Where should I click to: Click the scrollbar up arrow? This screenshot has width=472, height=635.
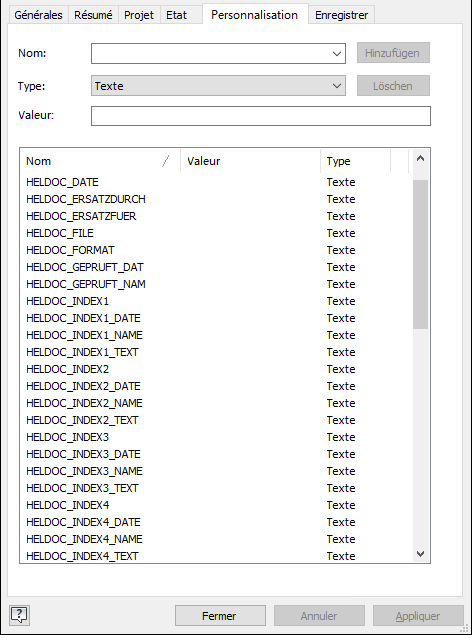pos(420,159)
